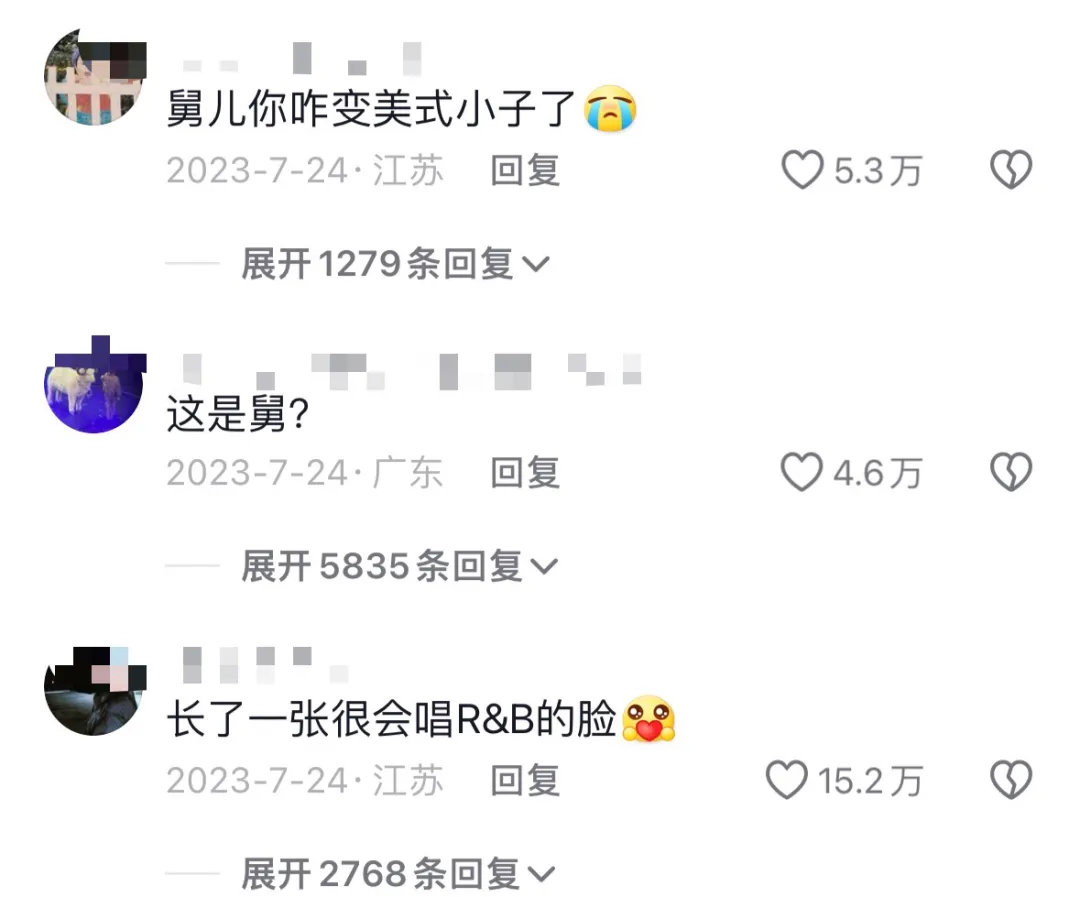Reply to the 这是舅? comment
Screen dimensions: 1080x897
[525, 473]
